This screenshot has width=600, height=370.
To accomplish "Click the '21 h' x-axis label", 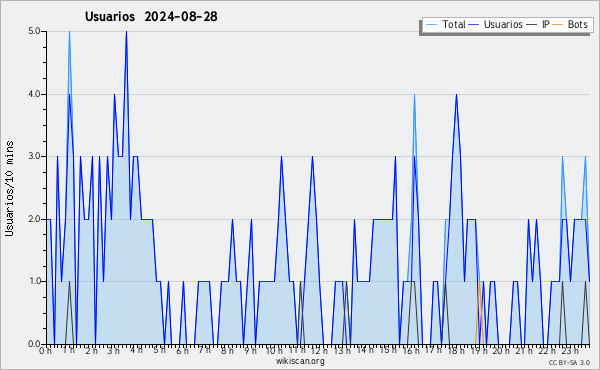I will pos(524,350).
